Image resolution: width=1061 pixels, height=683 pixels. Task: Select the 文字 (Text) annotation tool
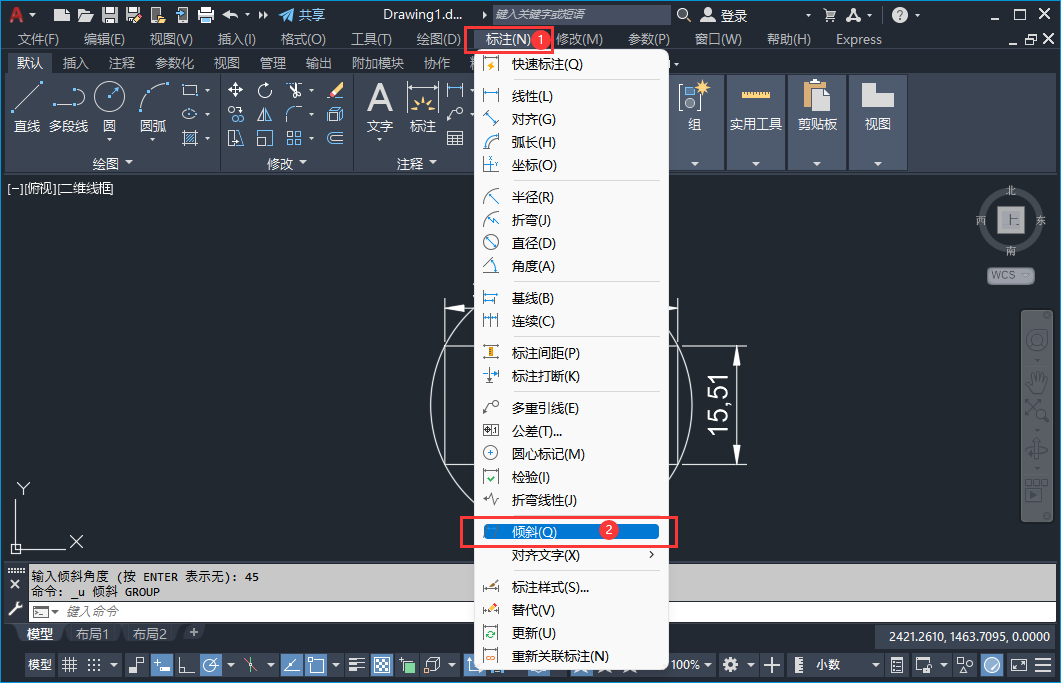380,108
